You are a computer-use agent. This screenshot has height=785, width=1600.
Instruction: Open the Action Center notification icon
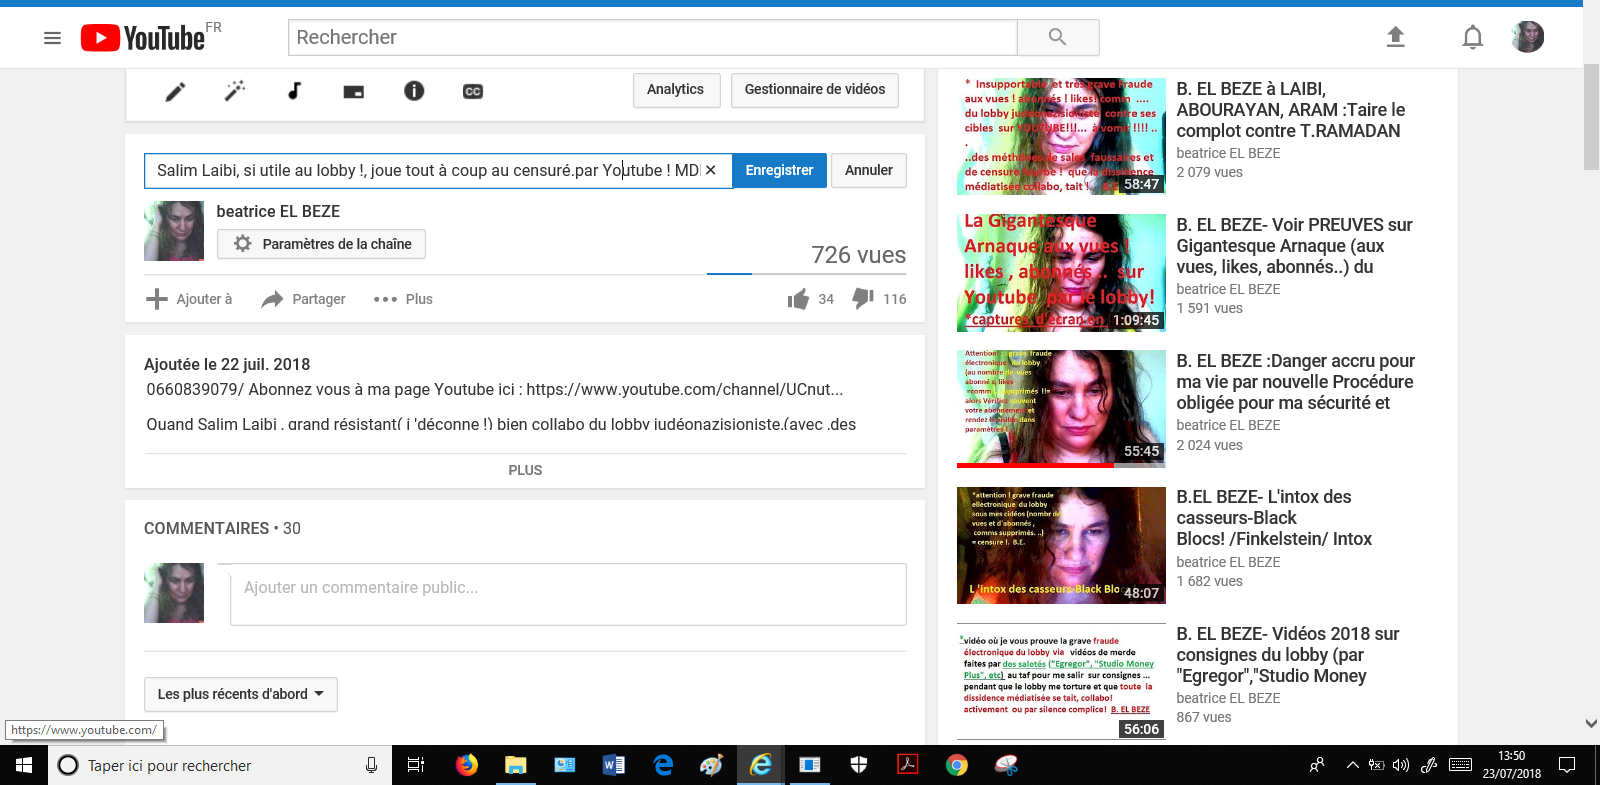(1568, 765)
